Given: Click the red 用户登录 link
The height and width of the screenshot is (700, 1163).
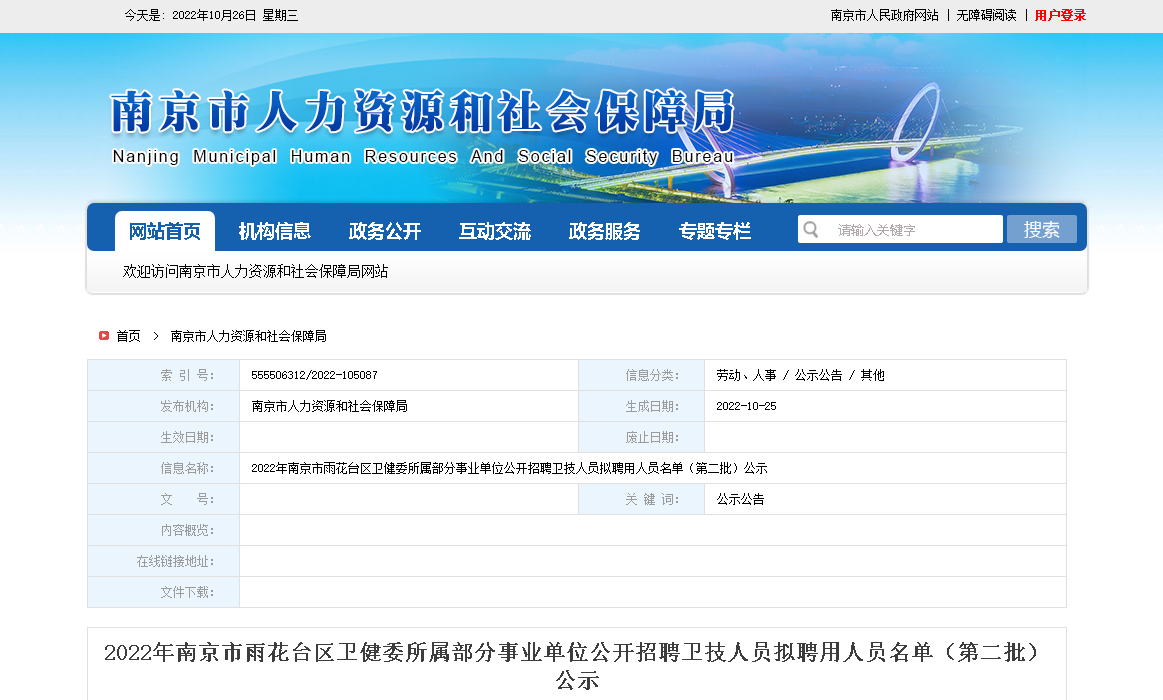Looking at the screenshot, I should (x=1060, y=15).
